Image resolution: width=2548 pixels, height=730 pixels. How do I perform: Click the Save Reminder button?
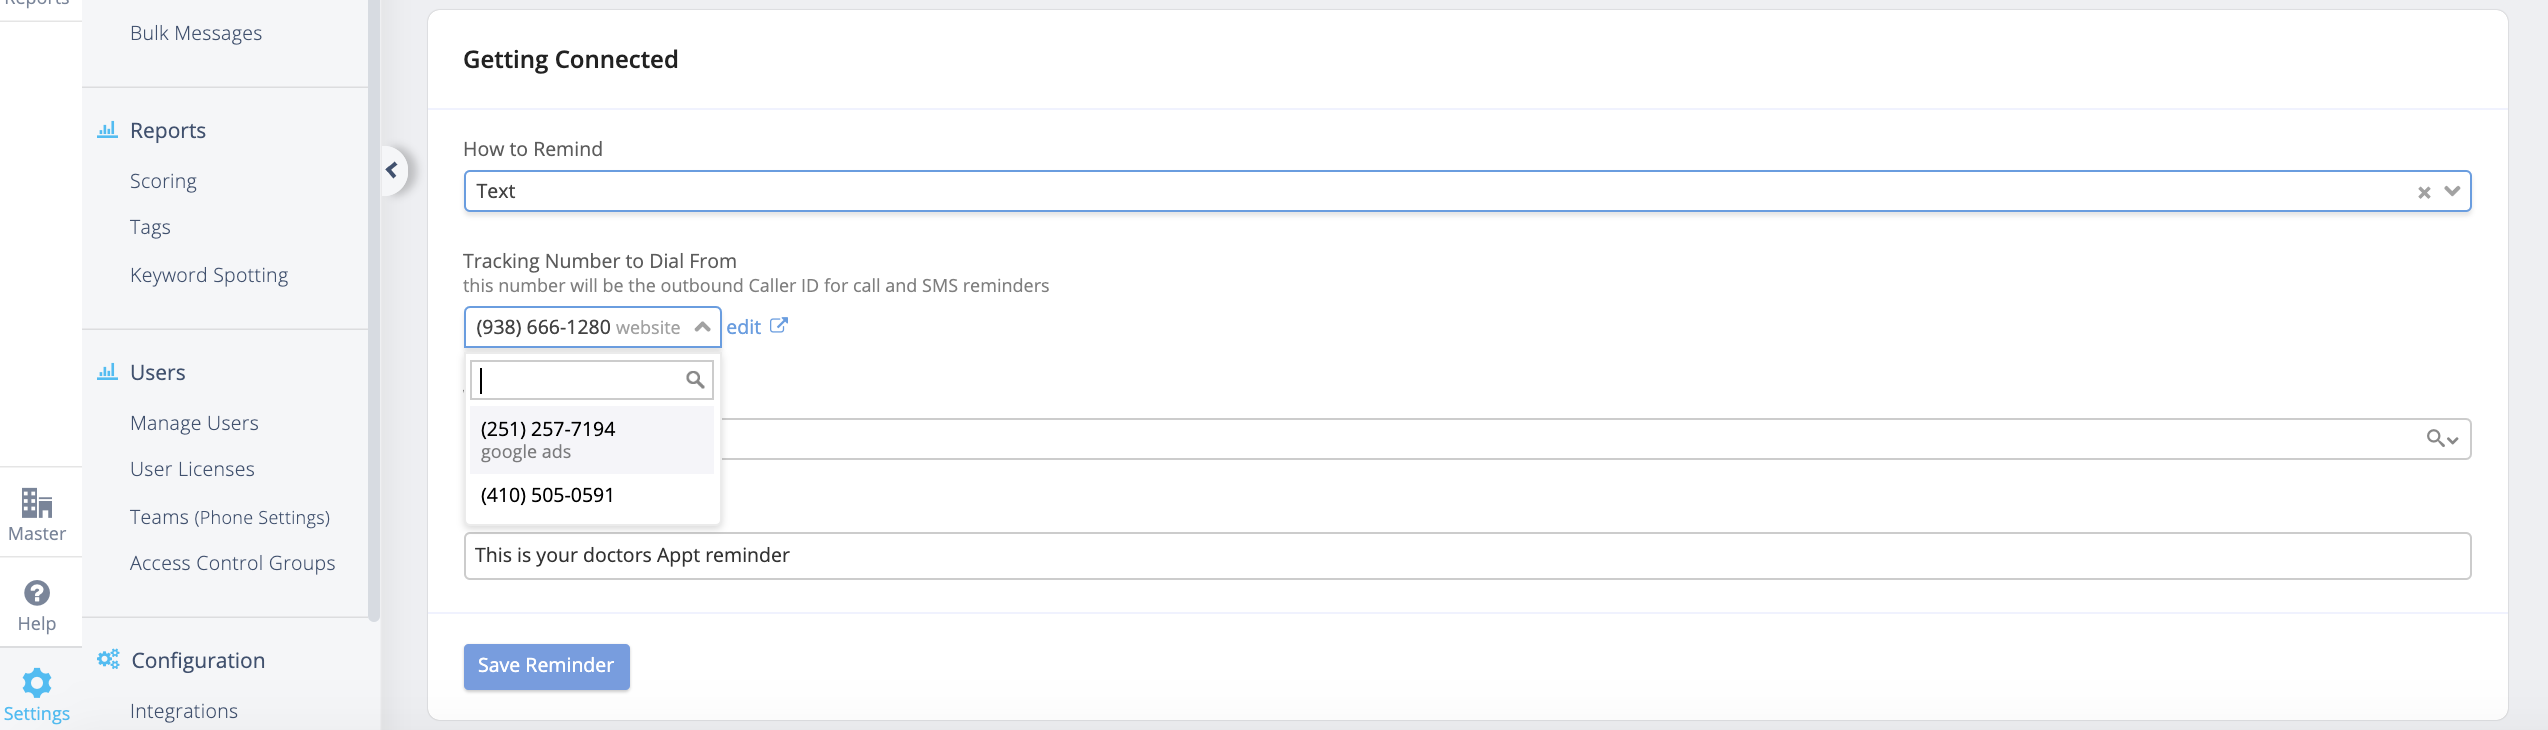coord(547,666)
